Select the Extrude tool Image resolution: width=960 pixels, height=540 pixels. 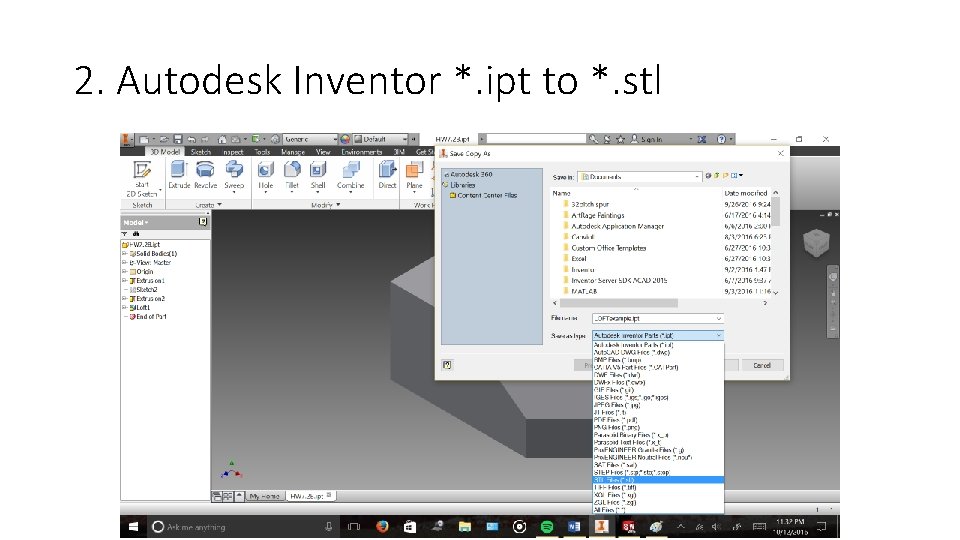[179, 175]
